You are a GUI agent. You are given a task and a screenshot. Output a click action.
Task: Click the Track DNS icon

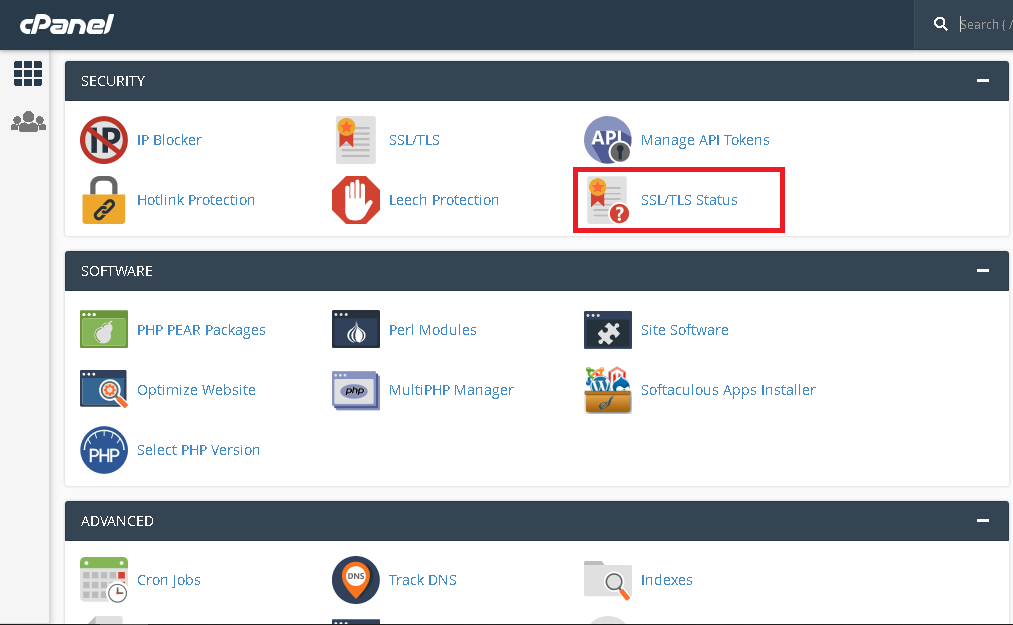pyautogui.click(x=356, y=580)
